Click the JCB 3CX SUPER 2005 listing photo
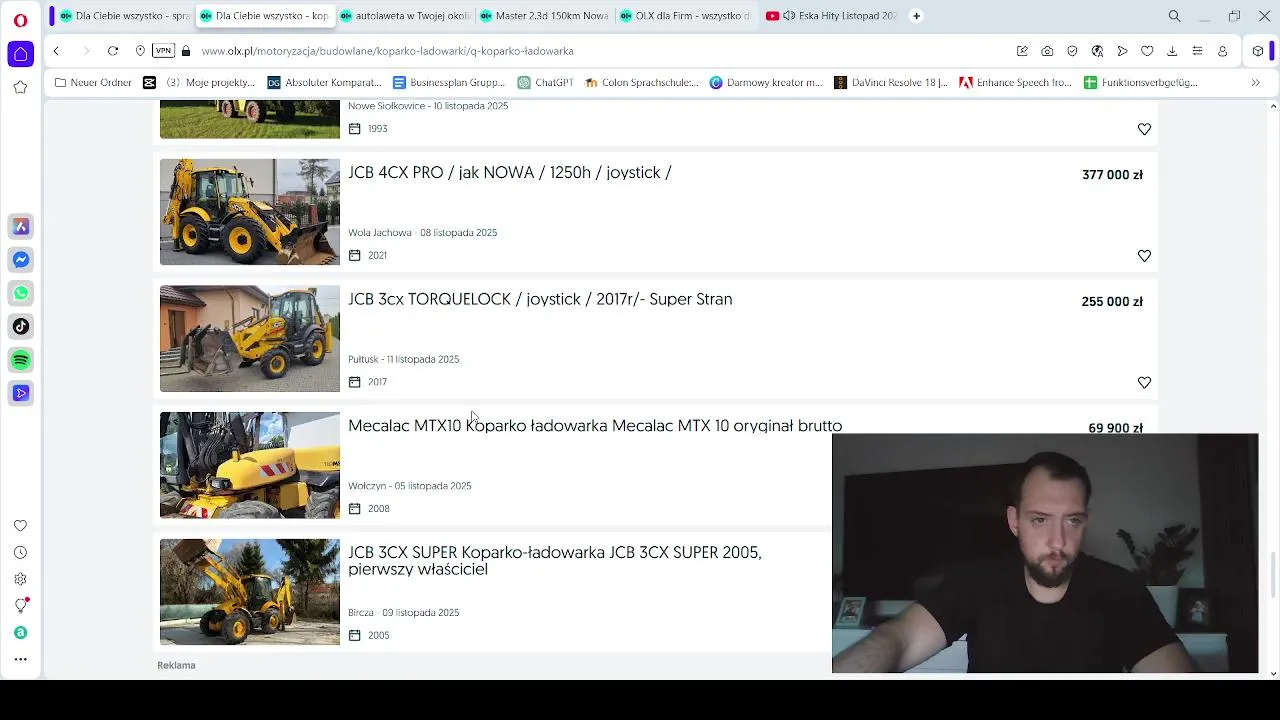This screenshot has height=720, width=1280. 250,592
